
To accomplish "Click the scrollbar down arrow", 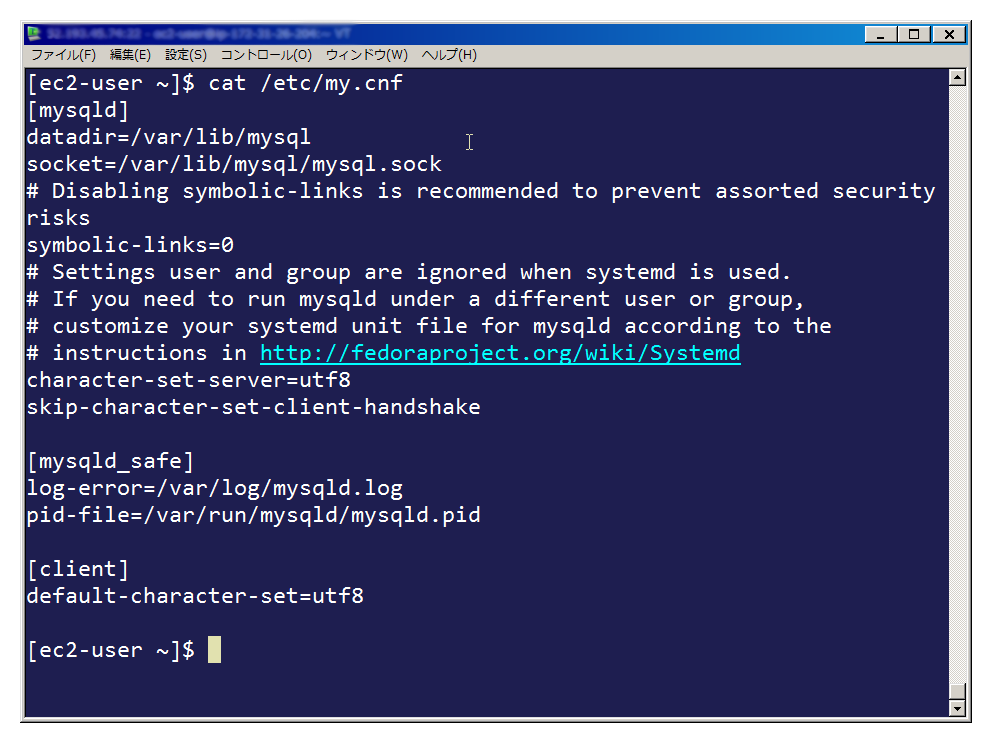I will click(x=957, y=708).
